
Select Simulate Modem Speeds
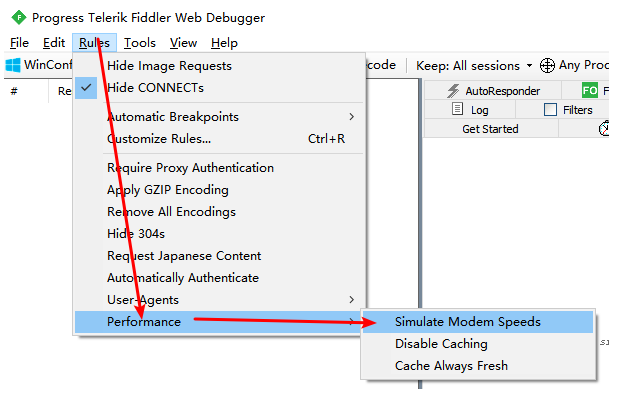[x=478, y=322]
